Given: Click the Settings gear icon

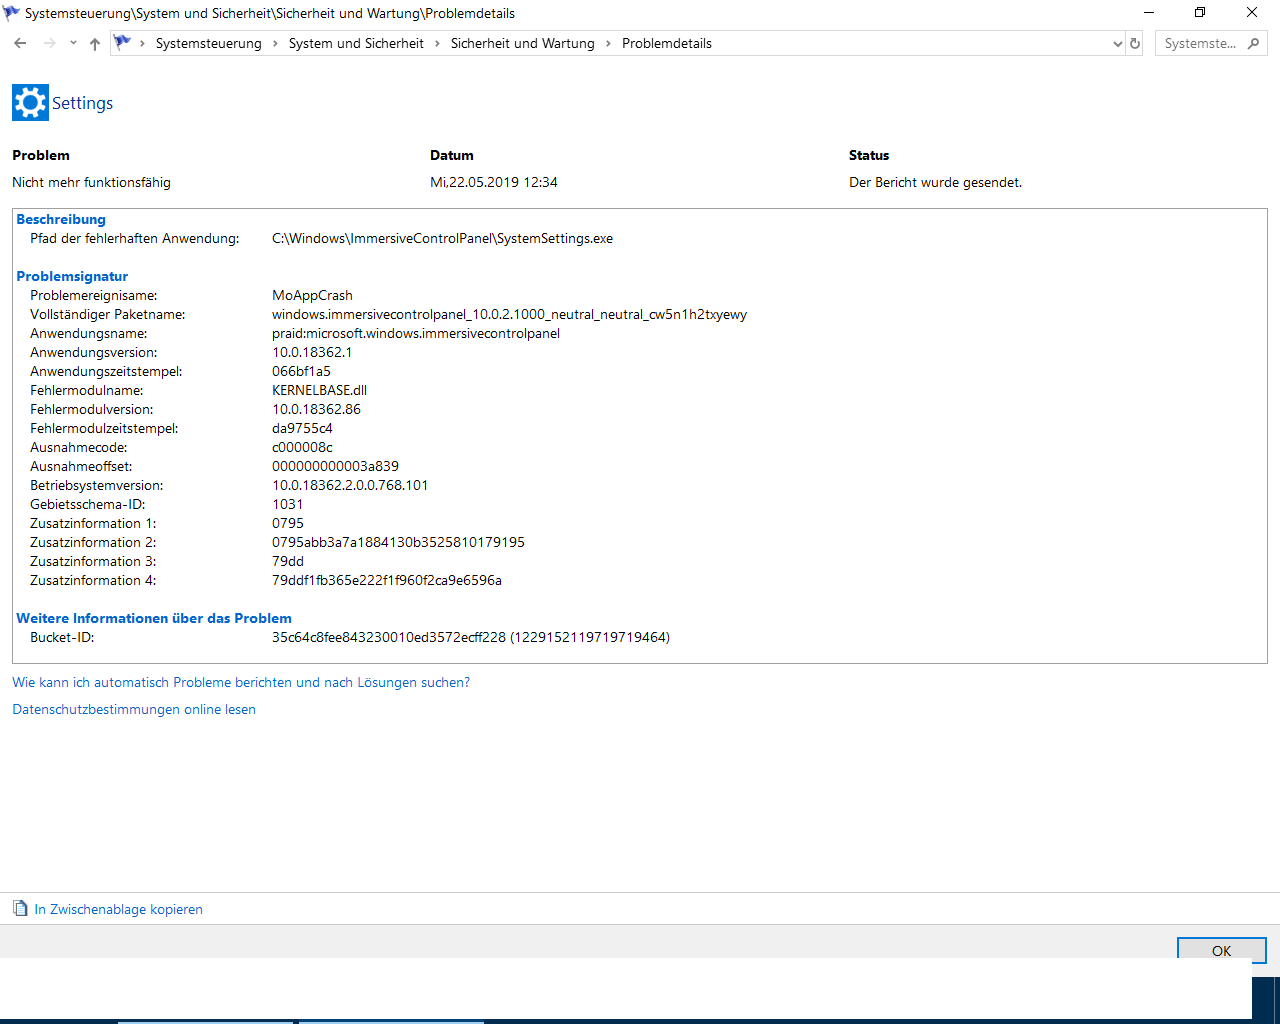Looking at the screenshot, I should click(30, 102).
